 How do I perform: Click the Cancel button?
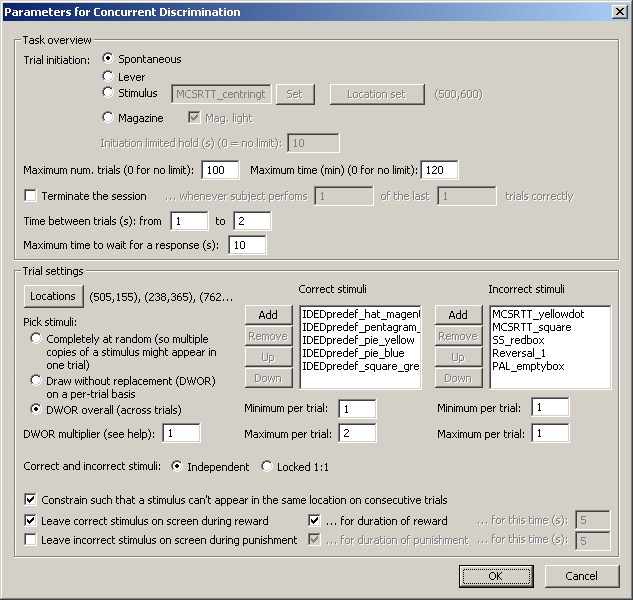(x=581, y=576)
